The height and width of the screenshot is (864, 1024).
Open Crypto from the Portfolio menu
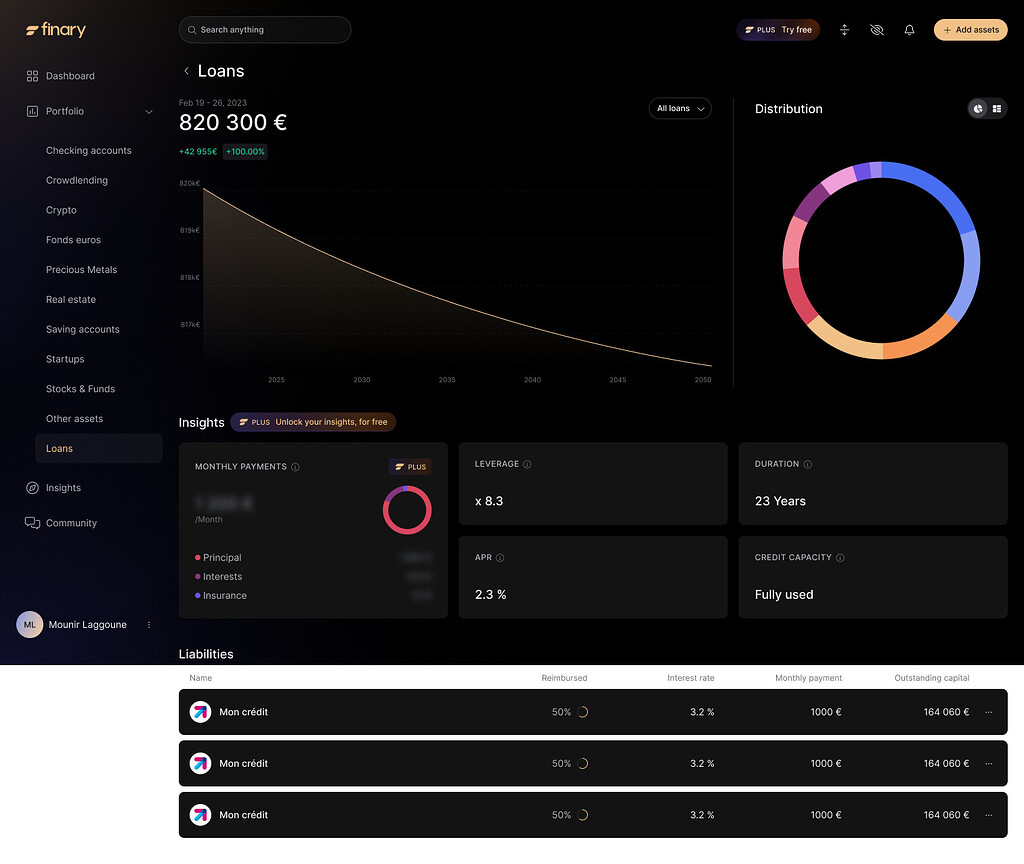62,210
